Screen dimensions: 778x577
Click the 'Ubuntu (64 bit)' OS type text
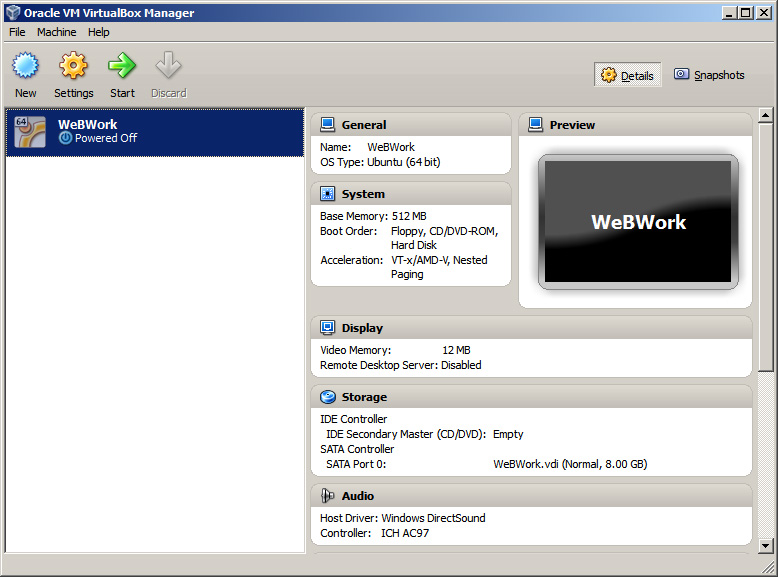click(403, 162)
